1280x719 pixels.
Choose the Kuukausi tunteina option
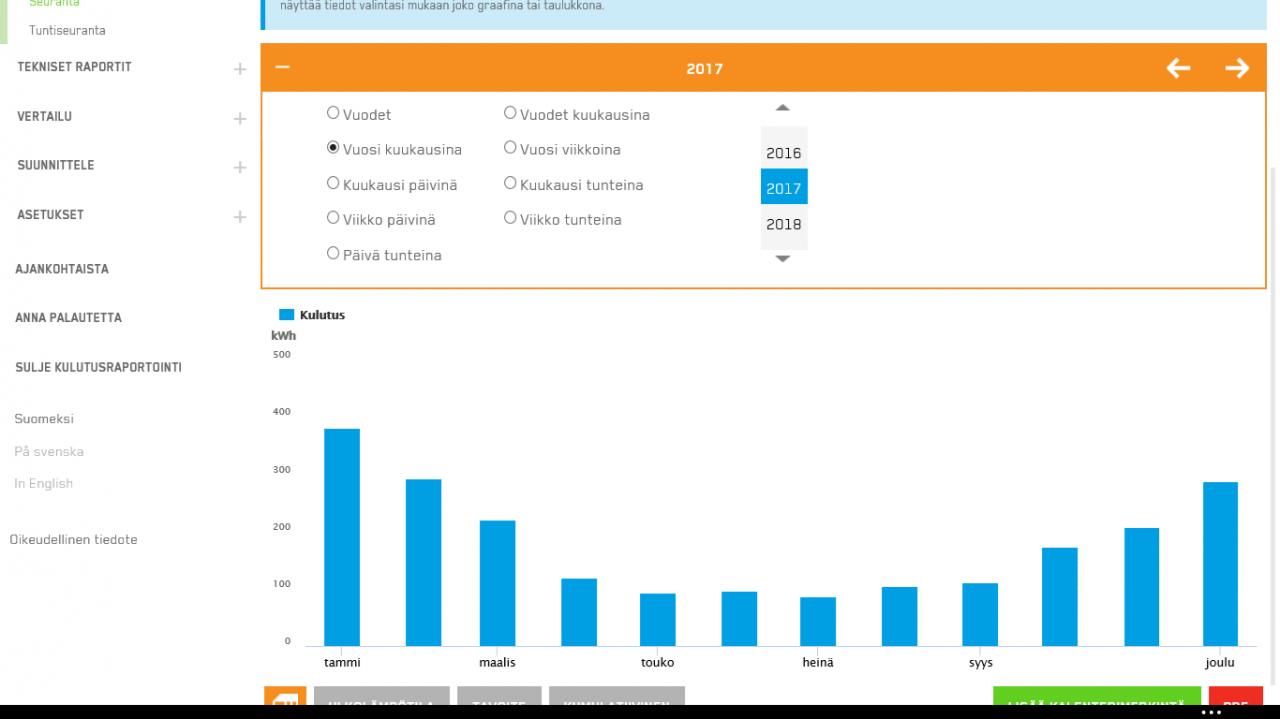511,184
